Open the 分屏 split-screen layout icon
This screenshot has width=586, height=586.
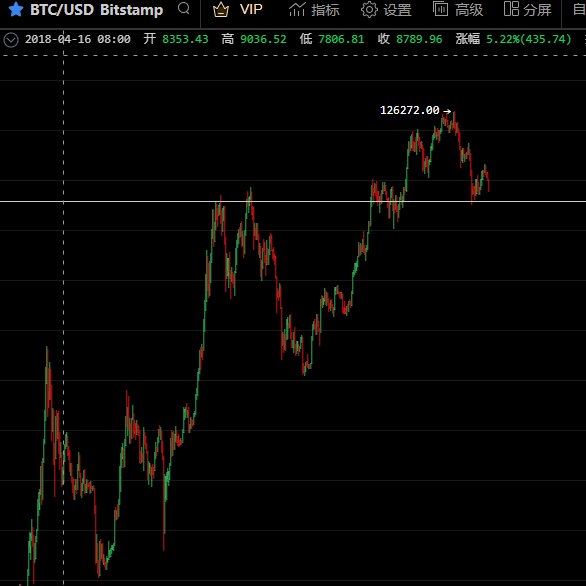click(x=511, y=9)
